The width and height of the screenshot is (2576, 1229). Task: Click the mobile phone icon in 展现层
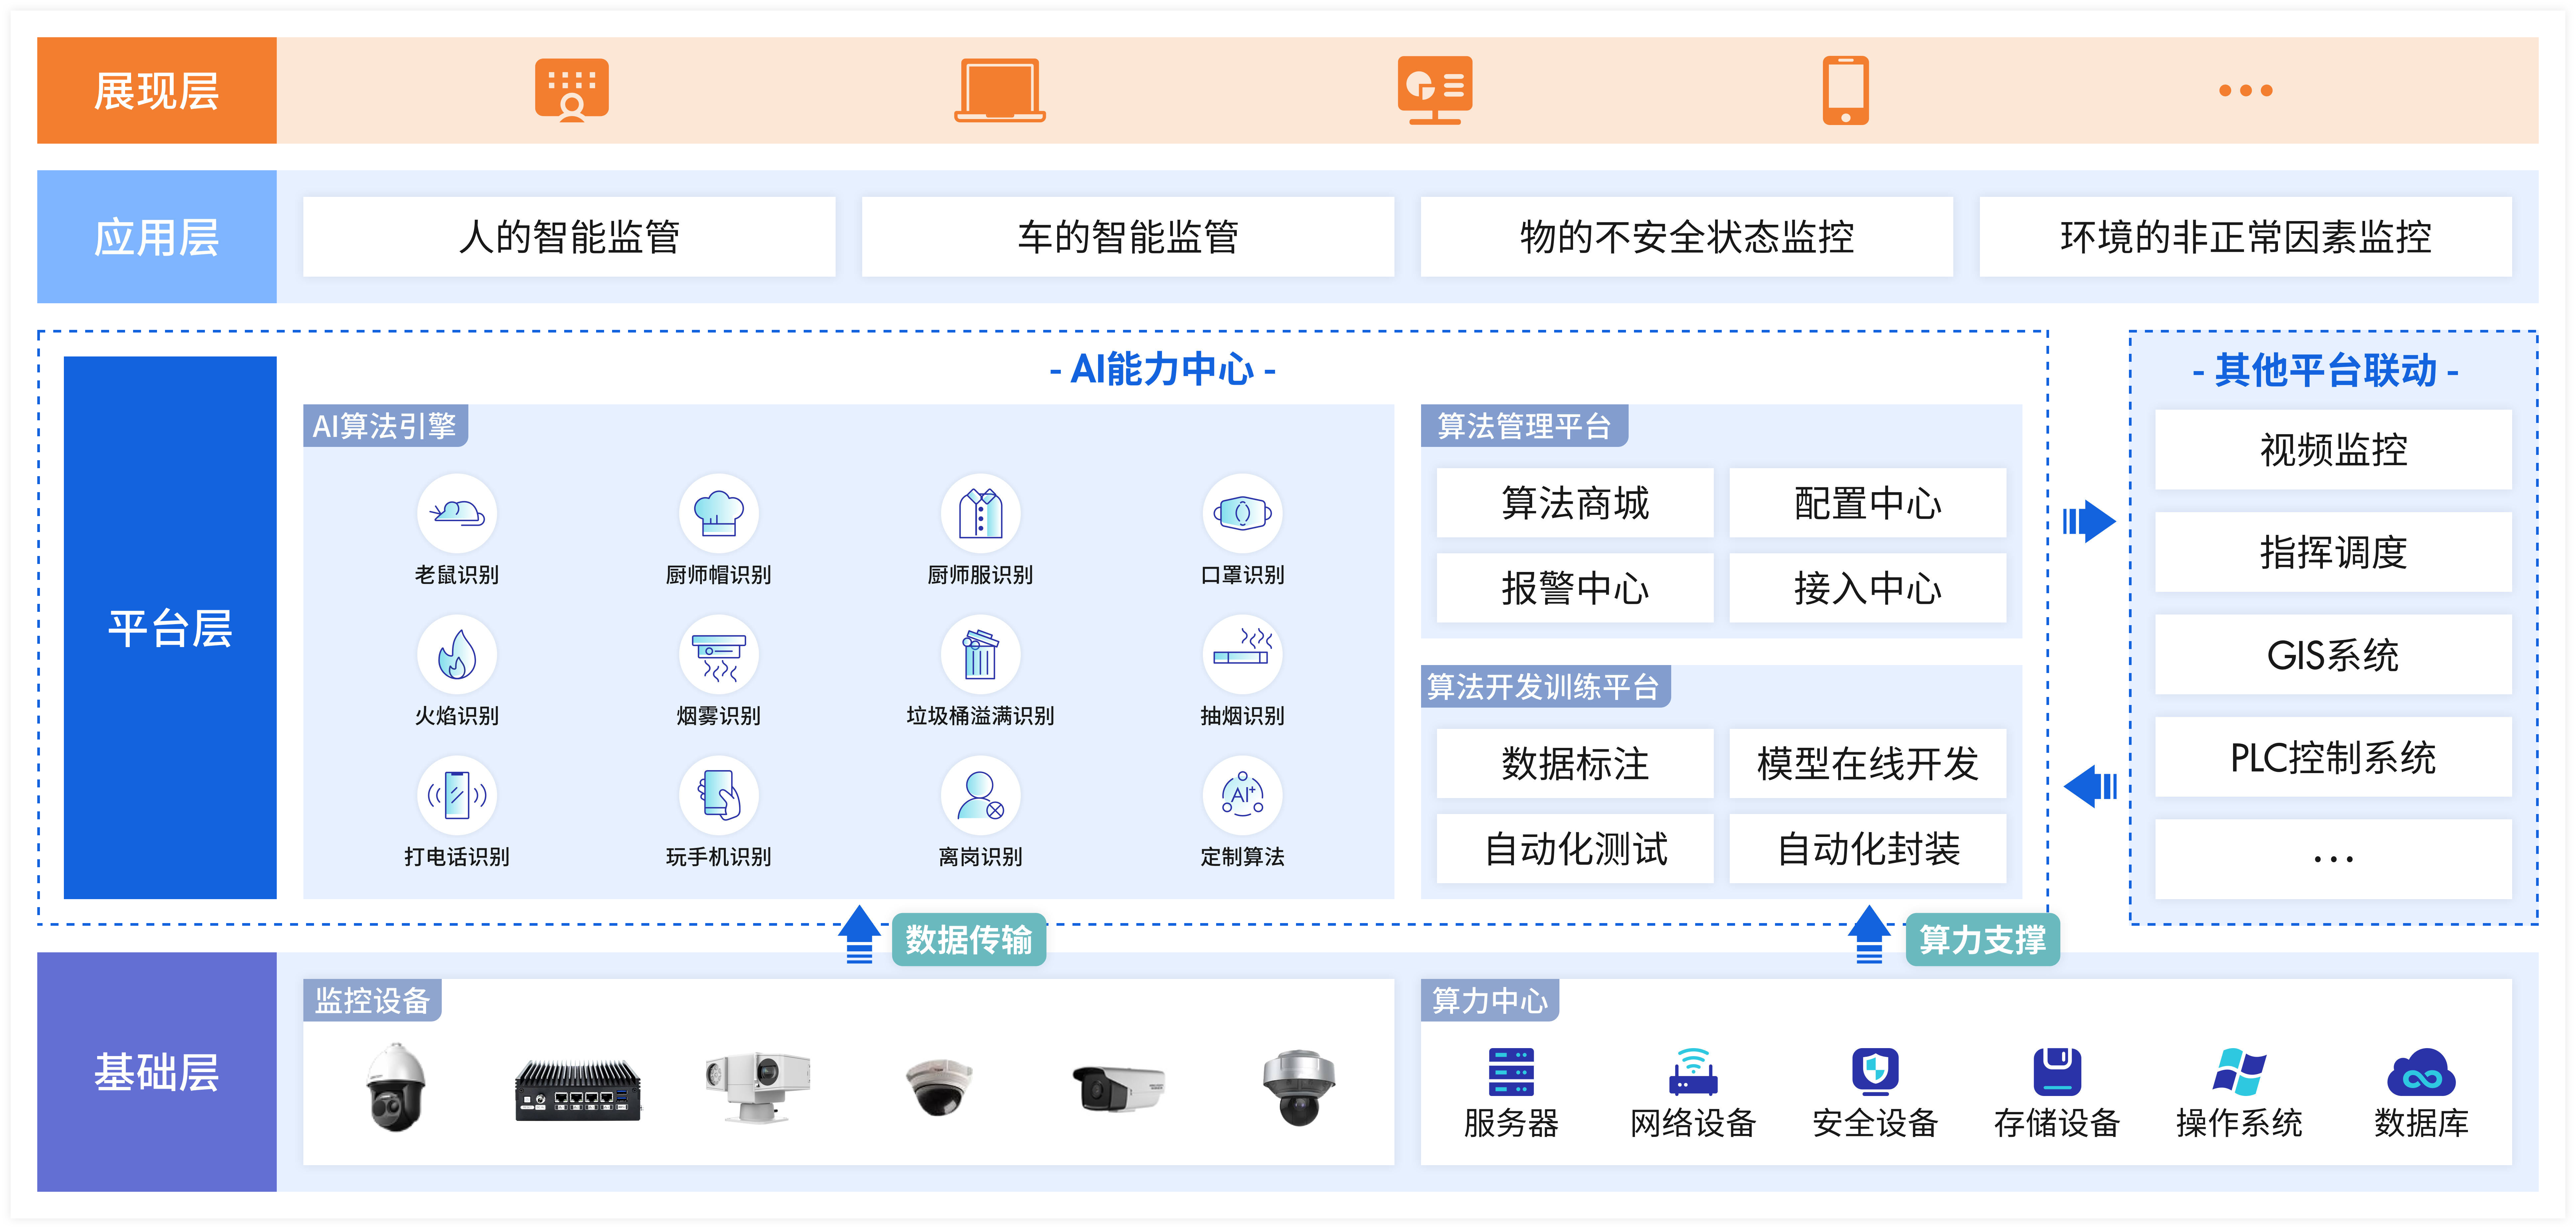point(1846,90)
